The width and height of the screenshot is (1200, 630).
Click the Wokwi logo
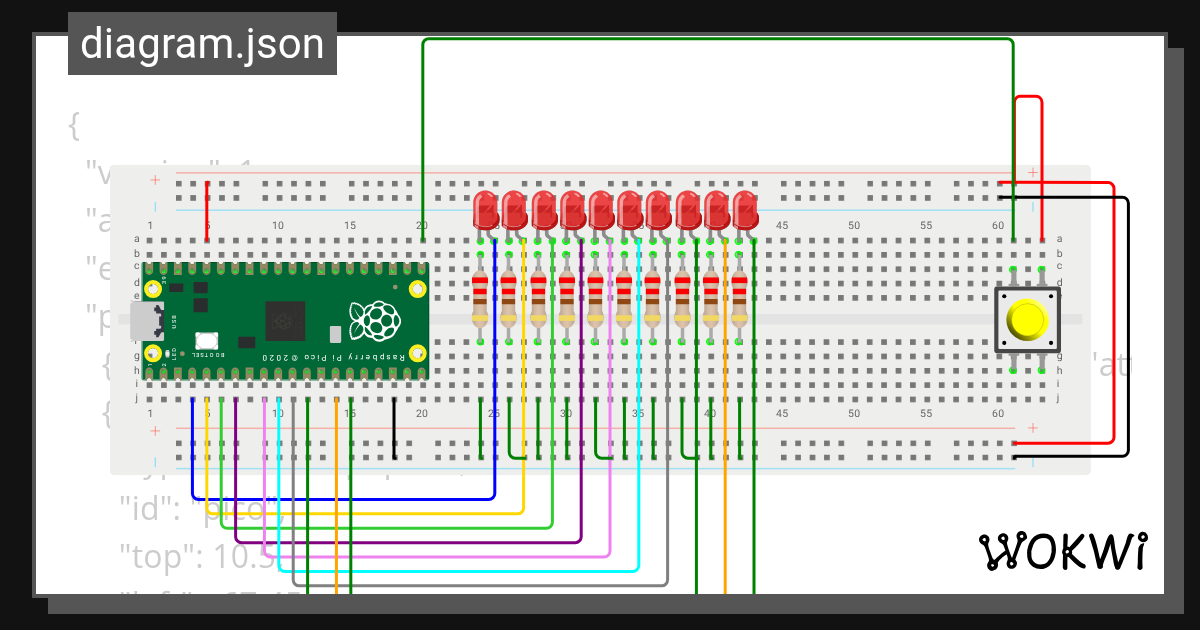click(x=1063, y=552)
